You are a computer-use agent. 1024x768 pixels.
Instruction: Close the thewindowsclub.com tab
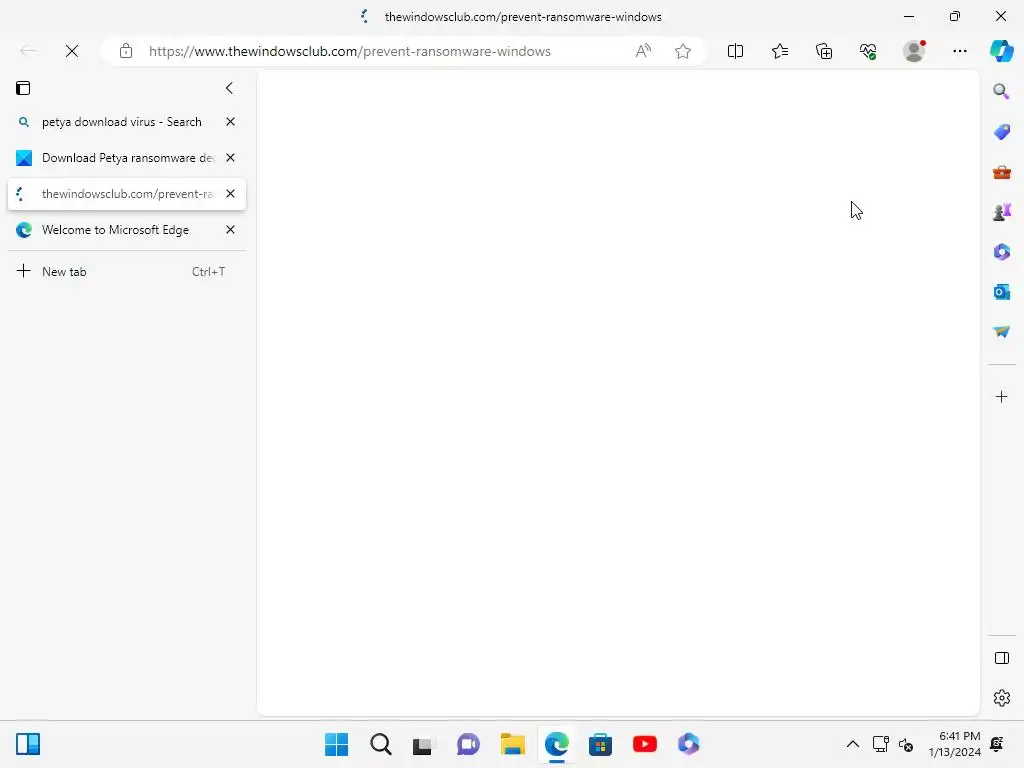tap(231, 194)
